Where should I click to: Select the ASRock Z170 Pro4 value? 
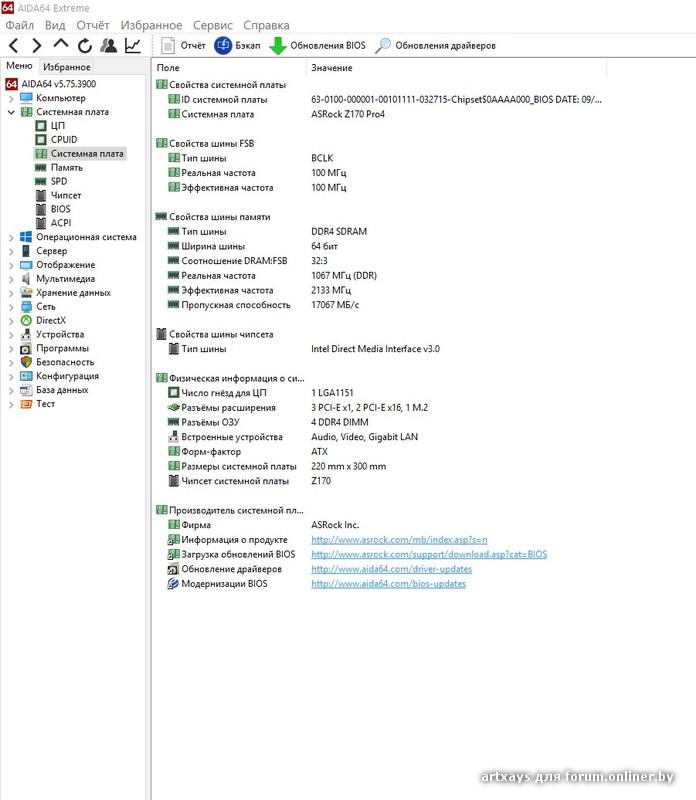pyautogui.click(x=347, y=114)
